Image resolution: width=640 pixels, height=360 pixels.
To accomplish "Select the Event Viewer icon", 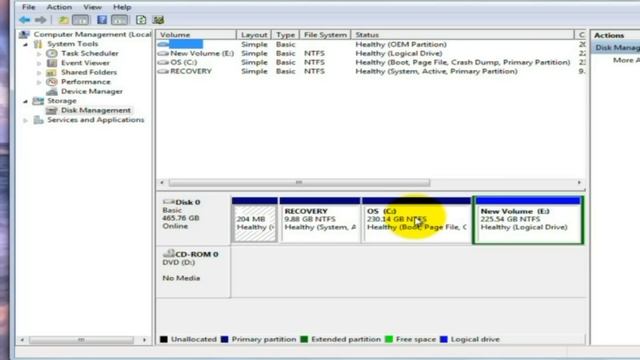I will tap(52, 63).
